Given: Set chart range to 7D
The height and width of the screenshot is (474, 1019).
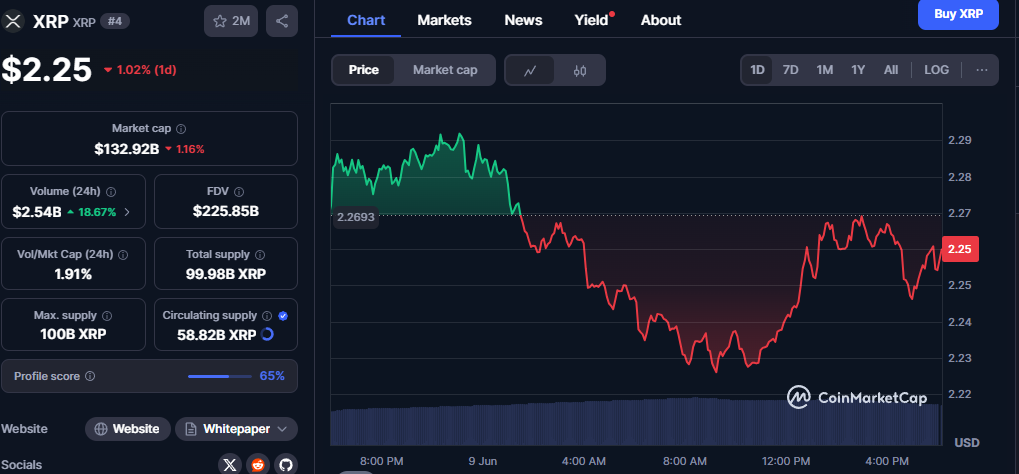Looking at the screenshot, I should (x=790, y=70).
